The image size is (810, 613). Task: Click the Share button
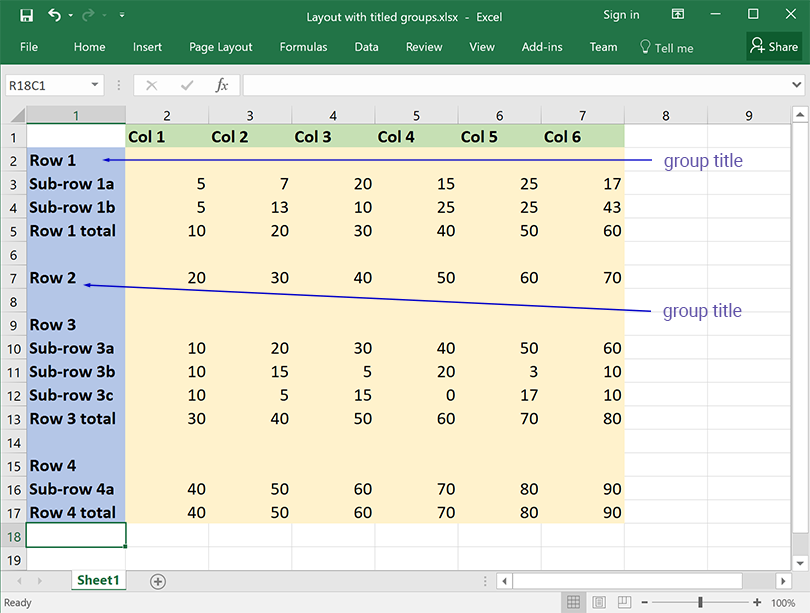(x=774, y=46)
